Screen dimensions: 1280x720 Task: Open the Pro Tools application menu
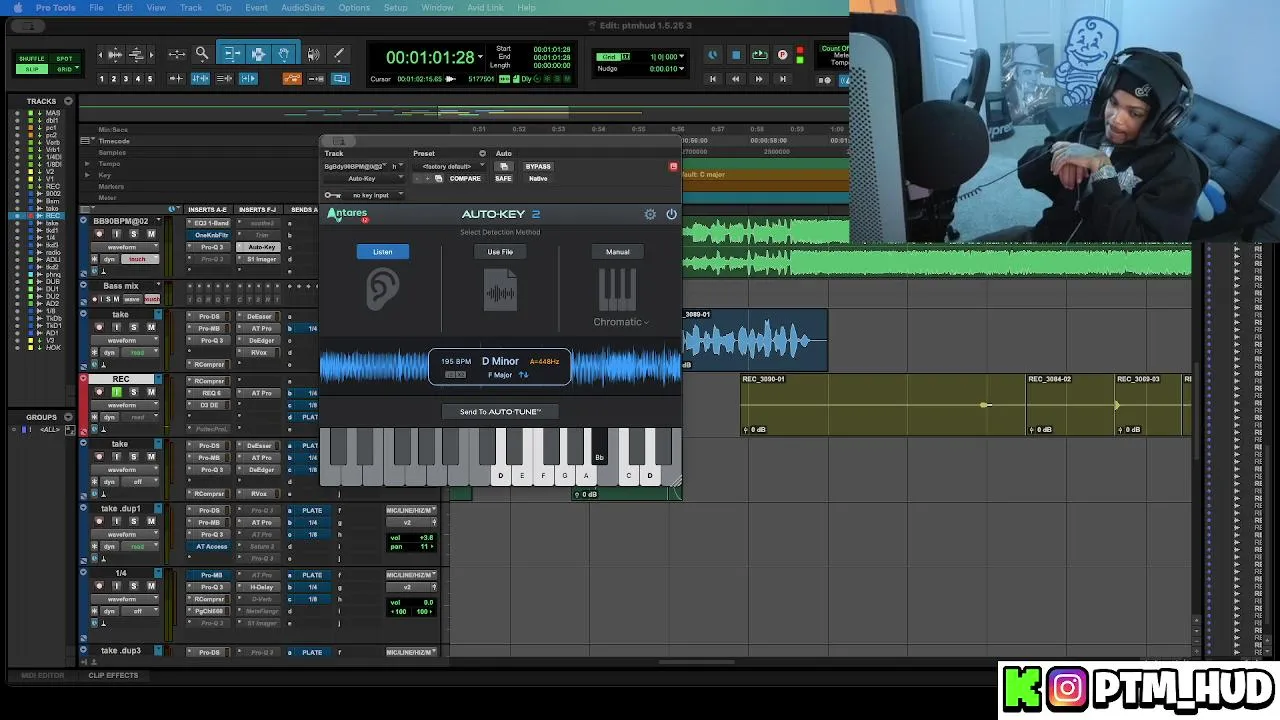(x=53, y=8)
